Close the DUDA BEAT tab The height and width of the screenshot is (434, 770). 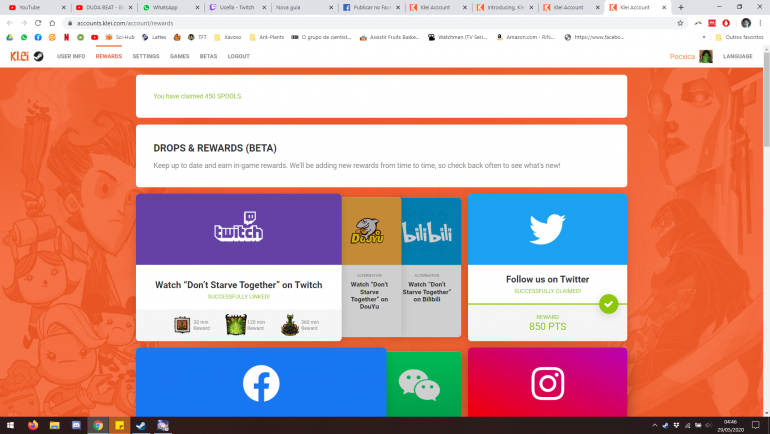pos(130,7)
